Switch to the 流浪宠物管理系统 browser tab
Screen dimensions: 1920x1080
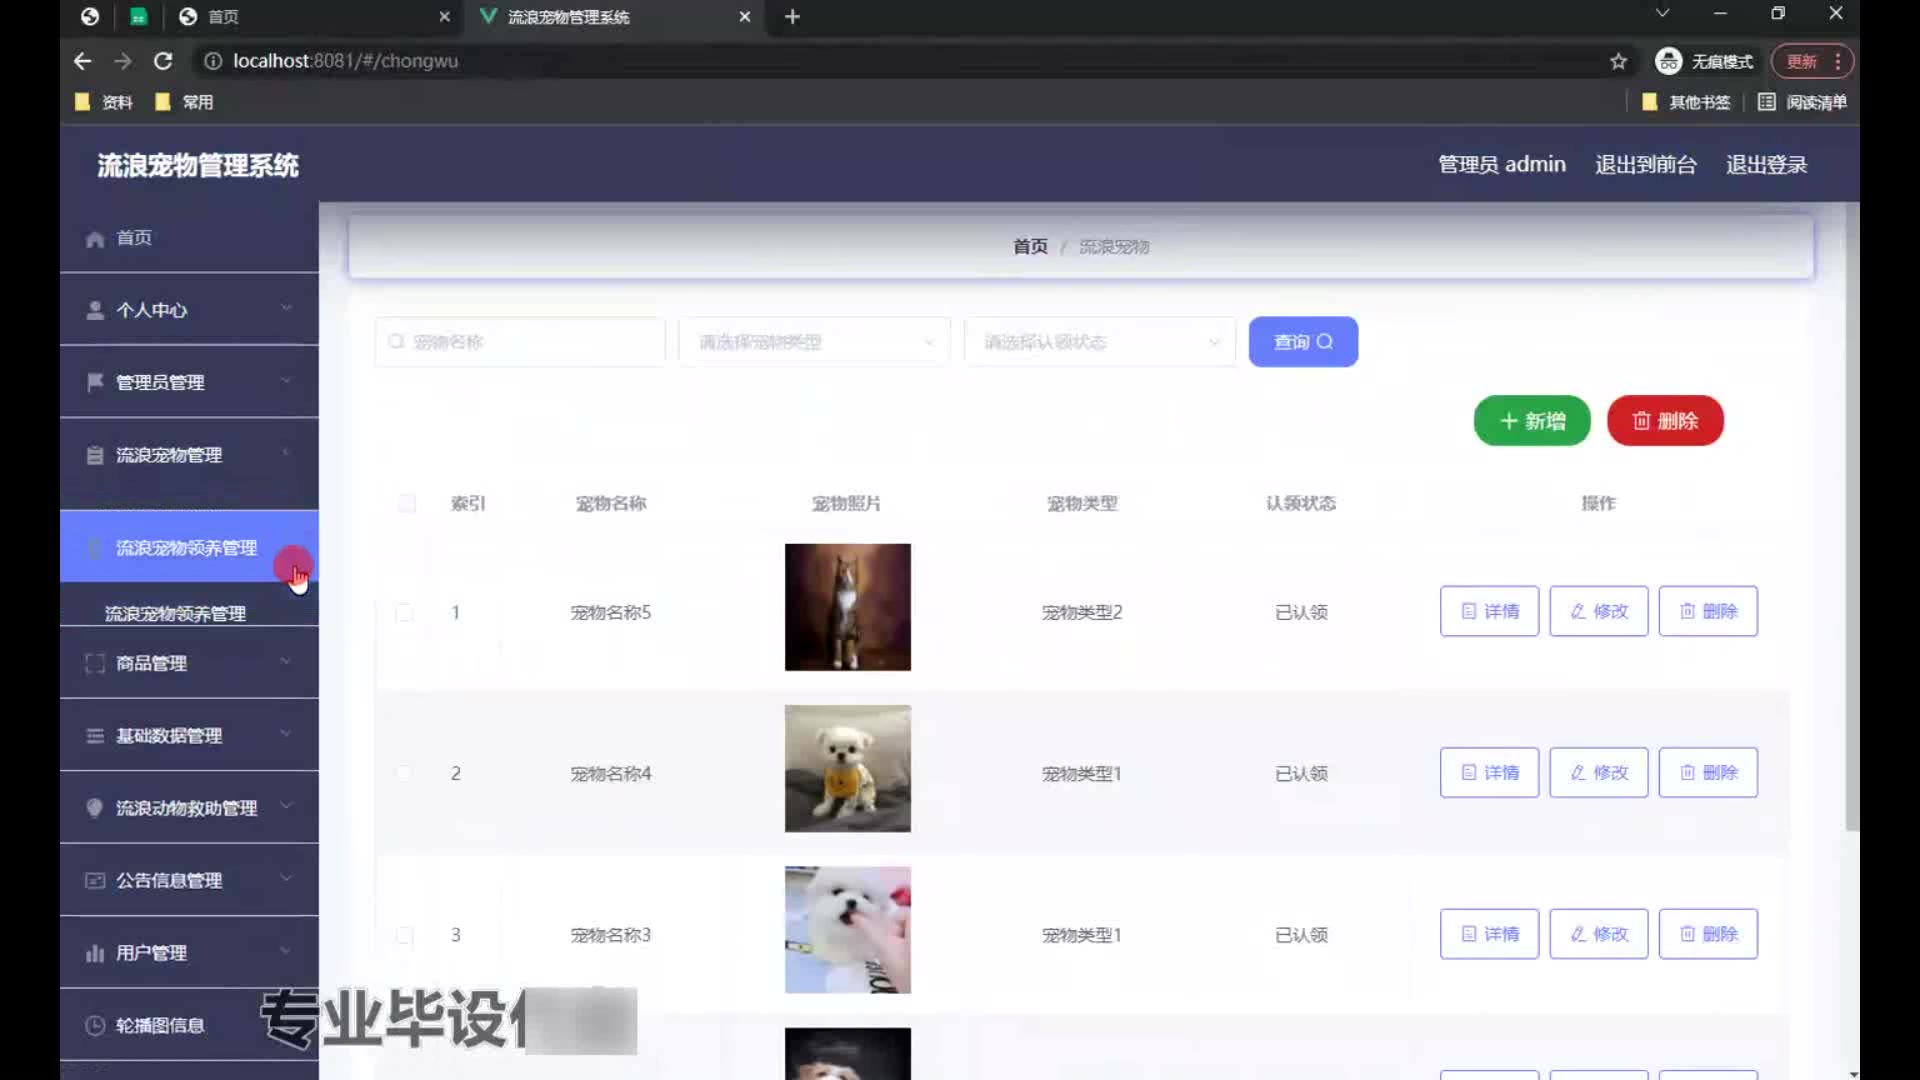tap(614, 17)
